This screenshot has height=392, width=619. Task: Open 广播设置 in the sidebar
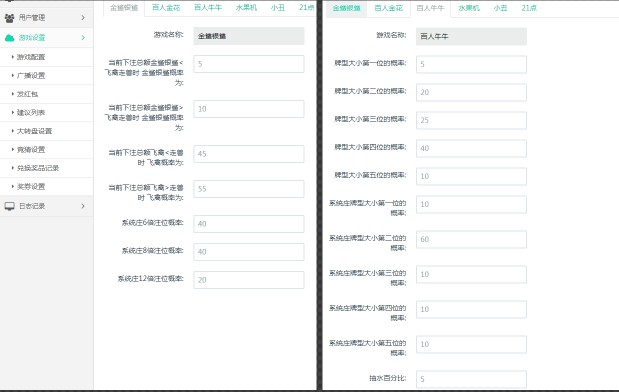pos(47,75)
